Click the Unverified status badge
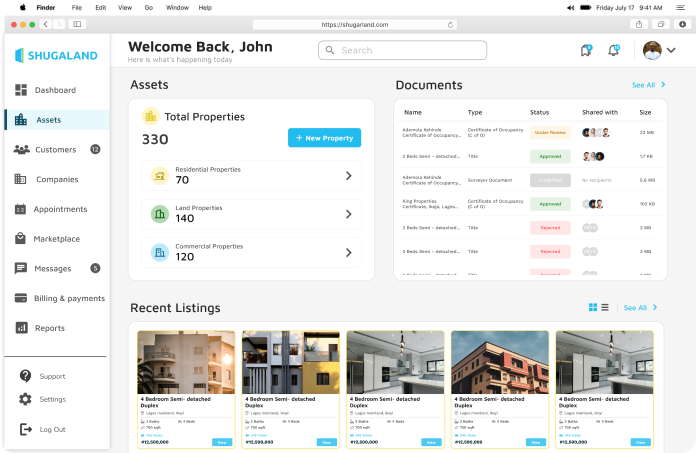This screenshot has height=453, width=696. tap(550, 180)
